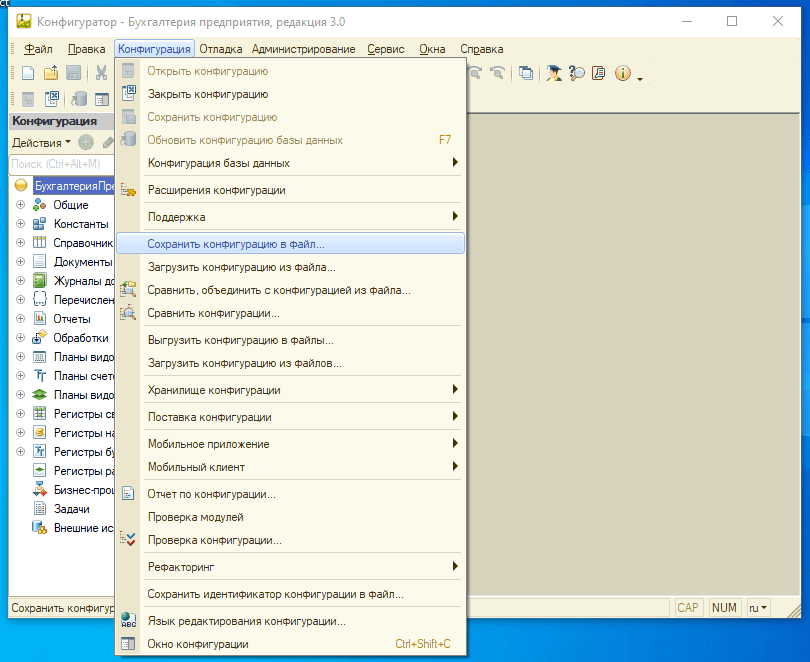Expand the Документы tree node
Screen dimensions: 810x662
pyautogui.click(x=19, y=262)
